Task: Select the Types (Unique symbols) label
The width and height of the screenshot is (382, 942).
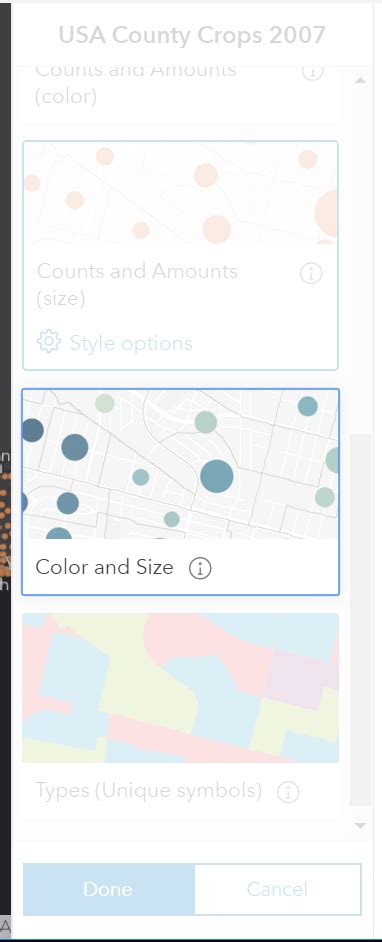Action: (148, 791)
